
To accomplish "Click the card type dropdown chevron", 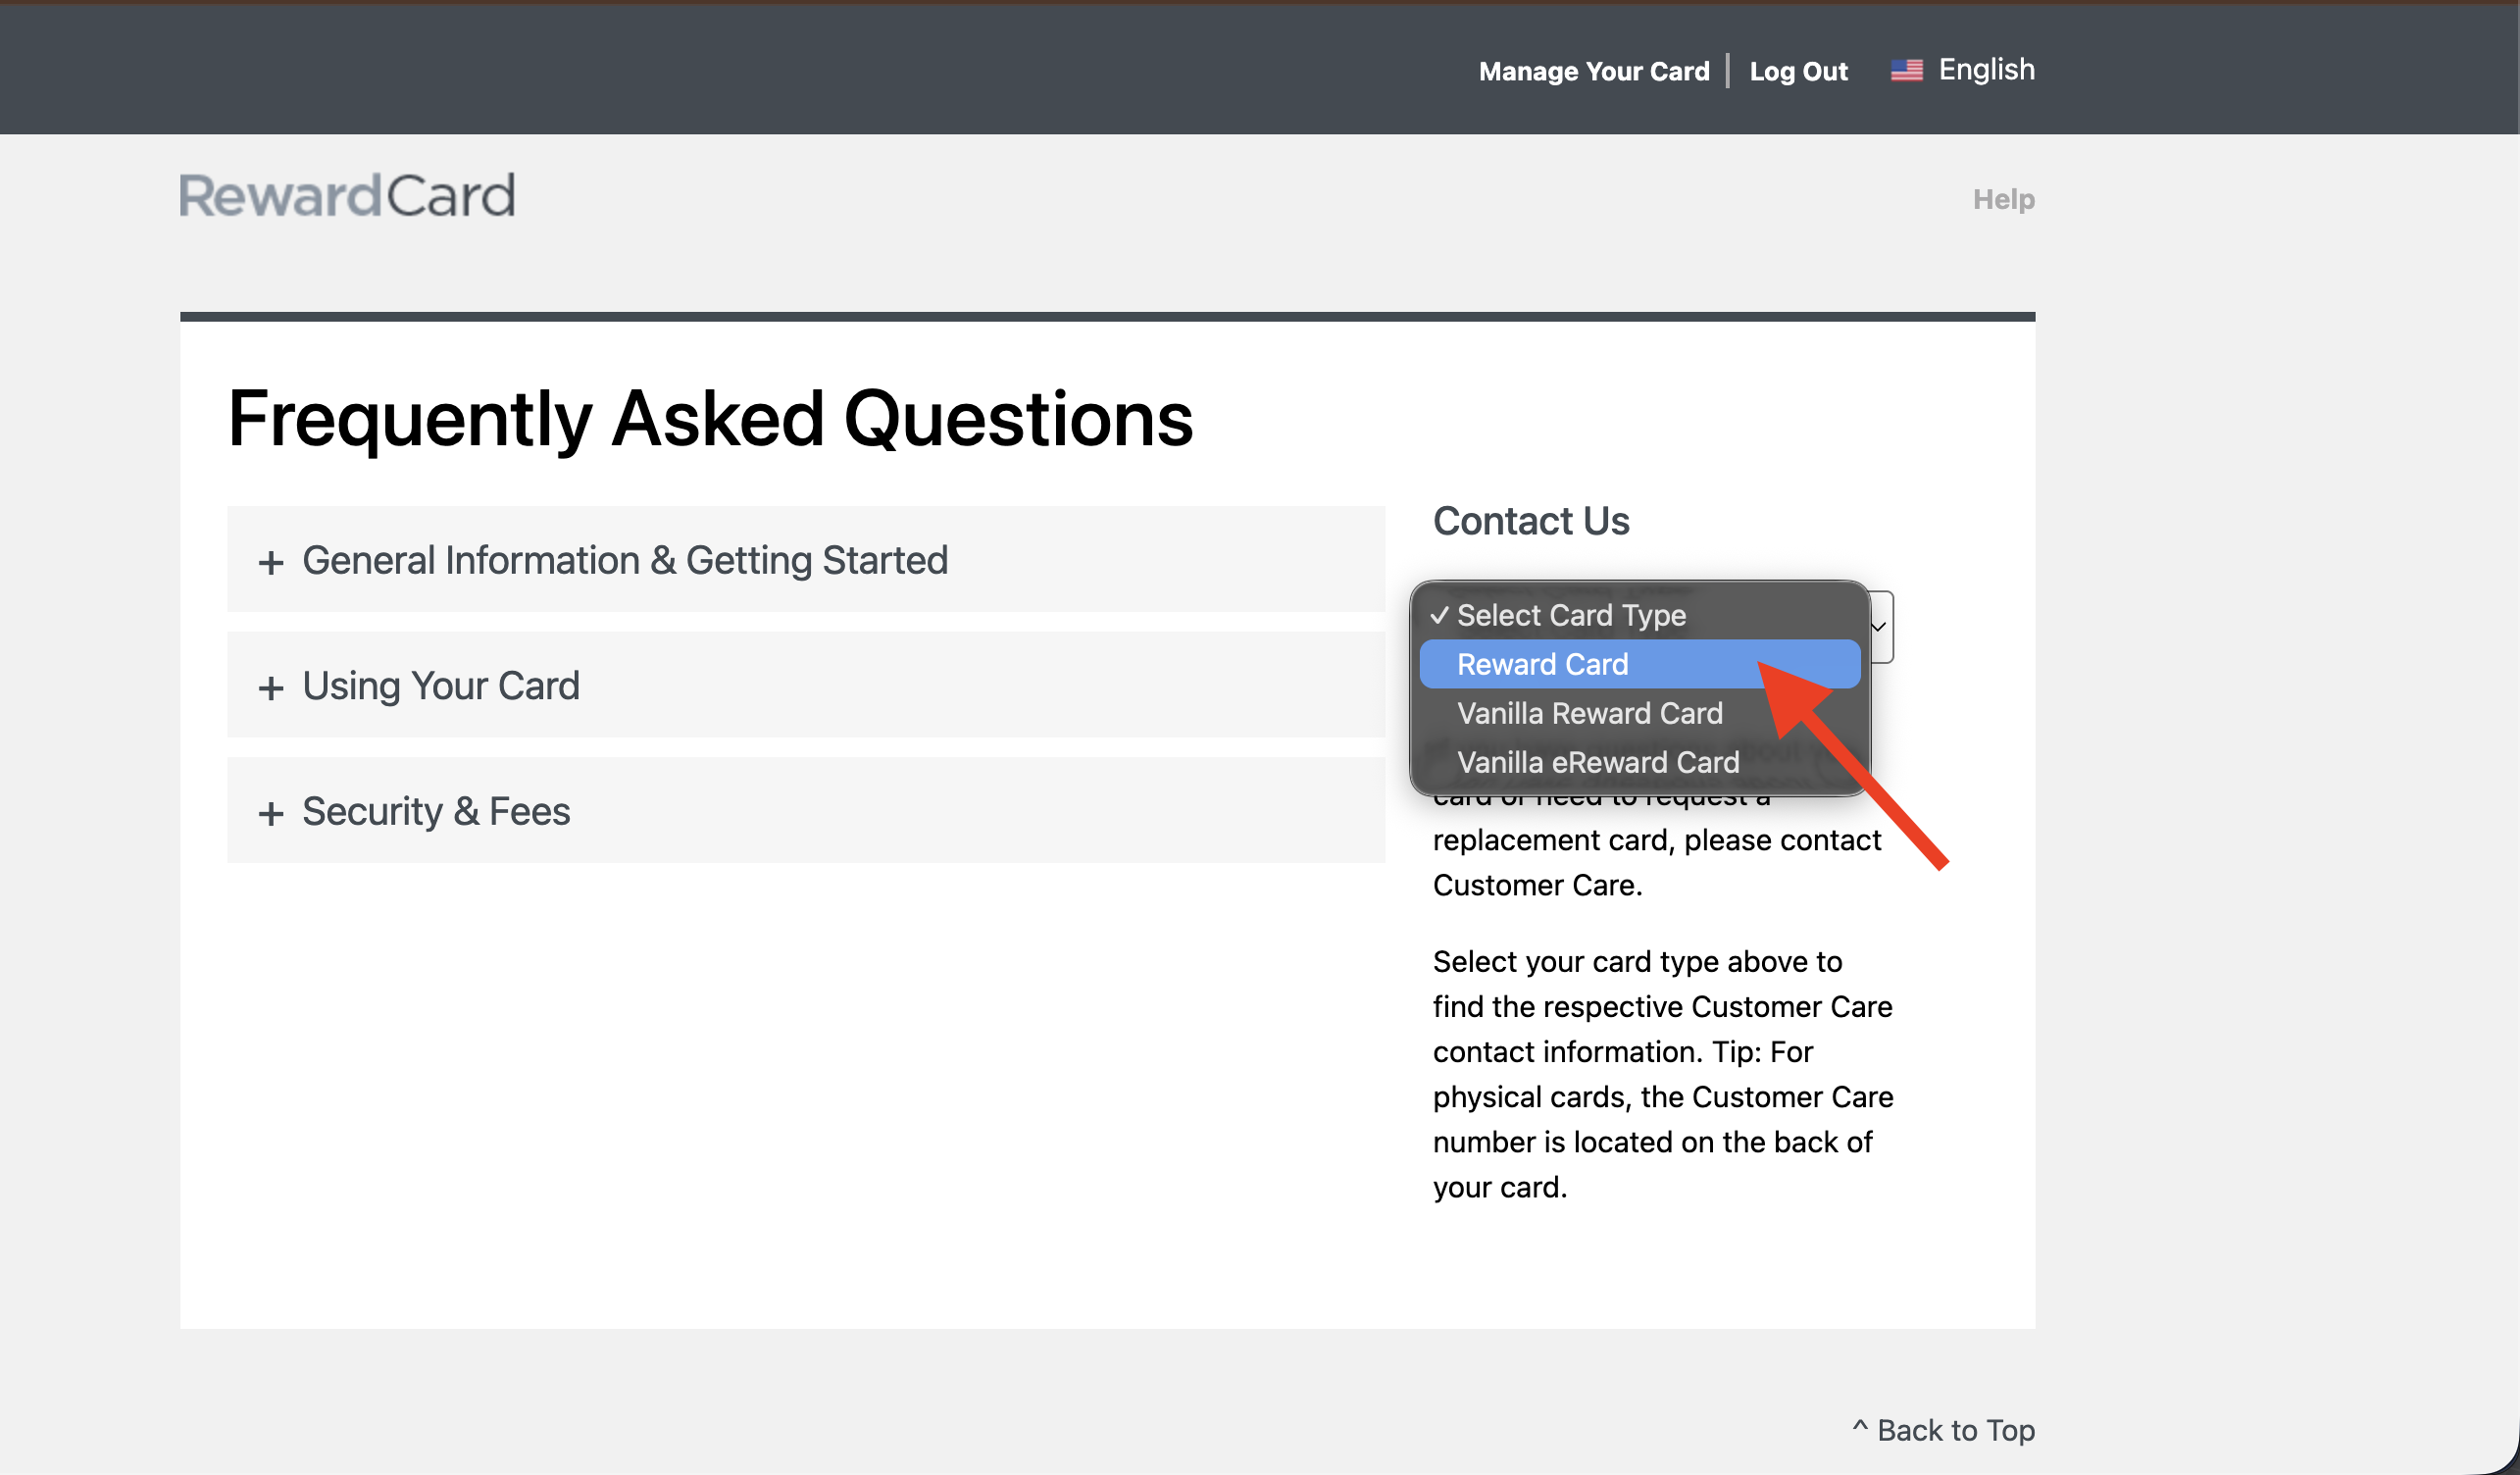I will (x=1879, y=627).
